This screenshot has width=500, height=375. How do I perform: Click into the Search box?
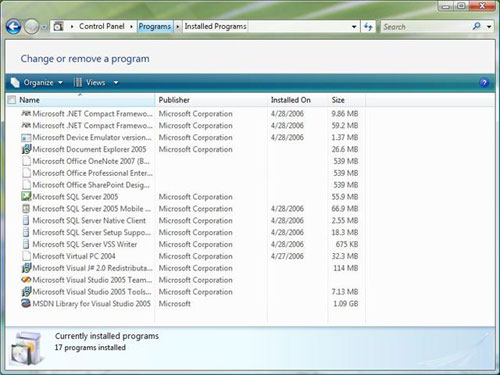point(425,27)
